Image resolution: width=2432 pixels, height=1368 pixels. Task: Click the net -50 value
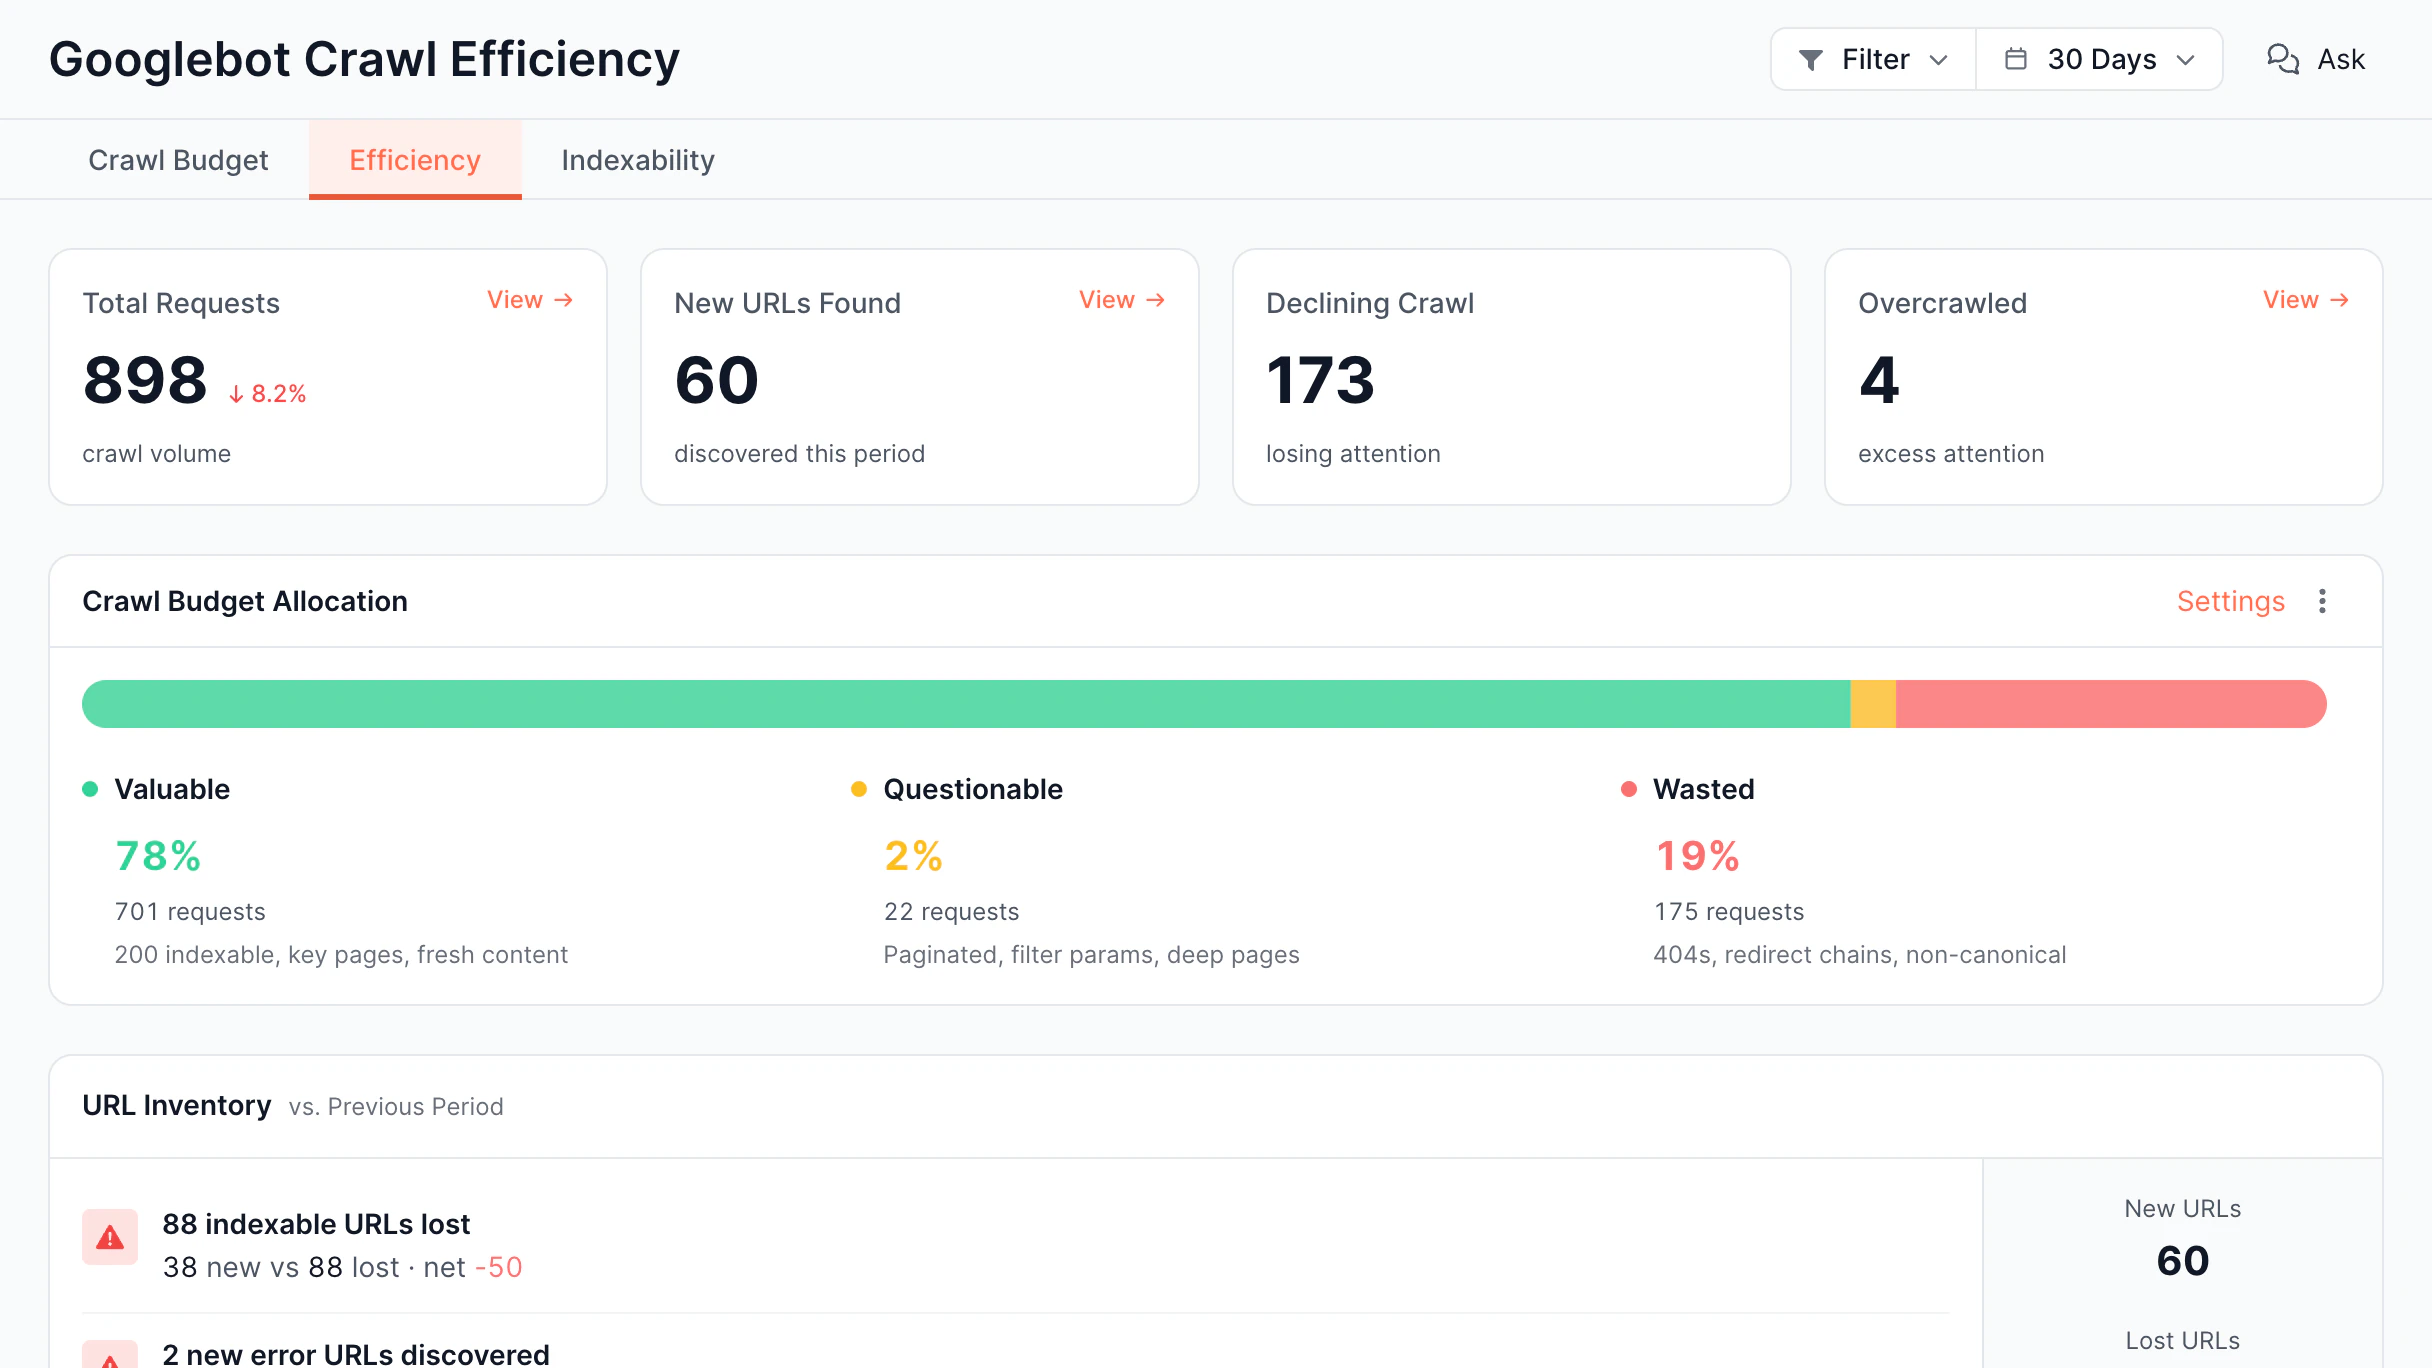(x=498, y=1267)
